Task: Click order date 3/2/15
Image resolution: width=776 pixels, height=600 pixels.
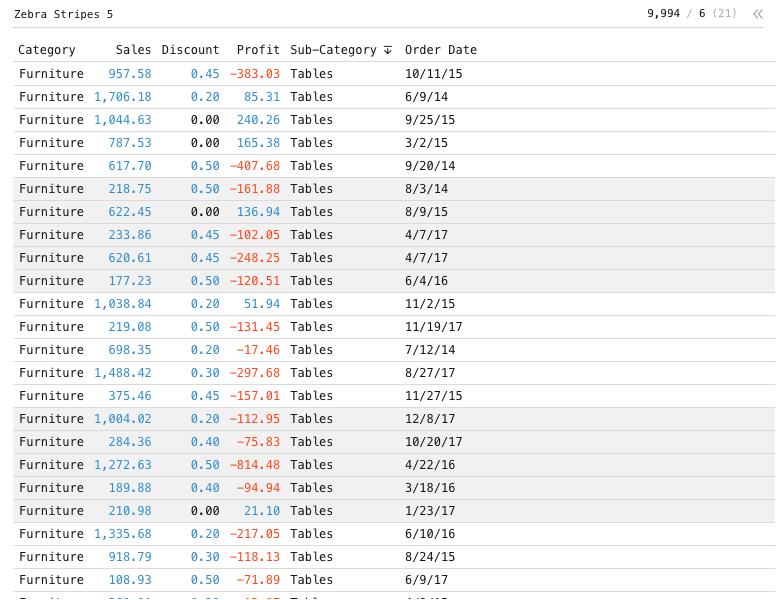Action: (427, 143)
